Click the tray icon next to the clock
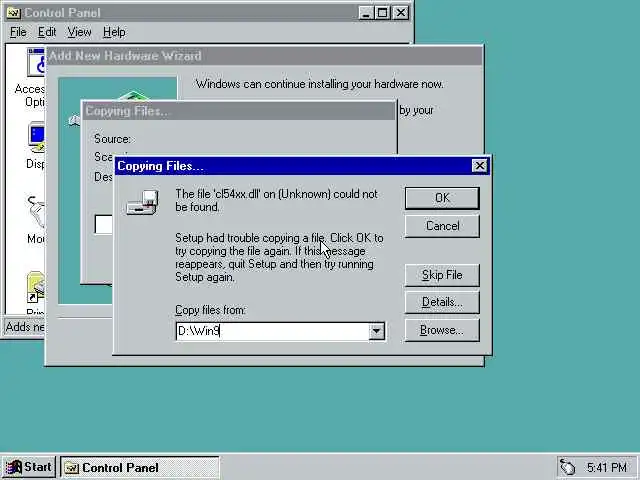The width and height of the screenshot is (640, 480). click(567, 467)
